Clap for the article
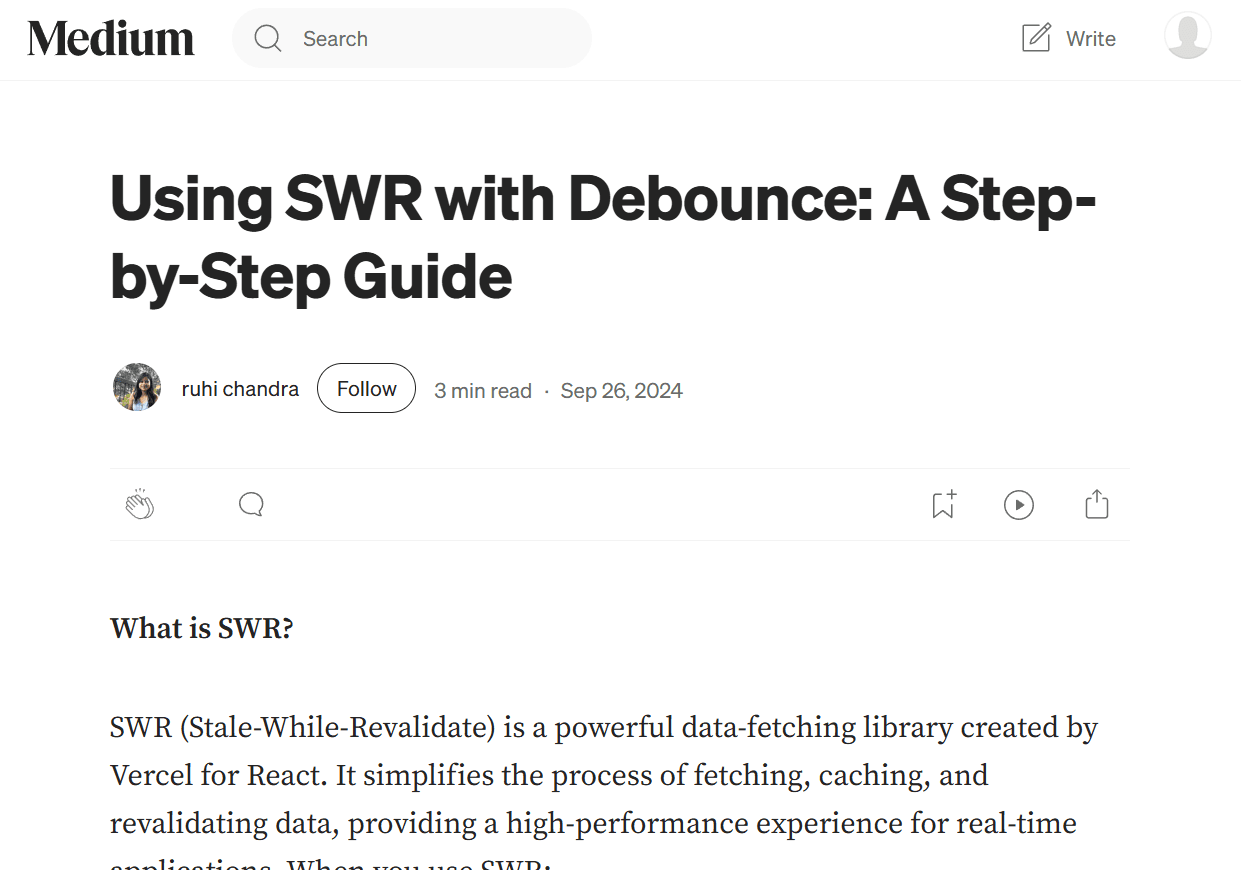1241x870 pixels. point(139,504)
